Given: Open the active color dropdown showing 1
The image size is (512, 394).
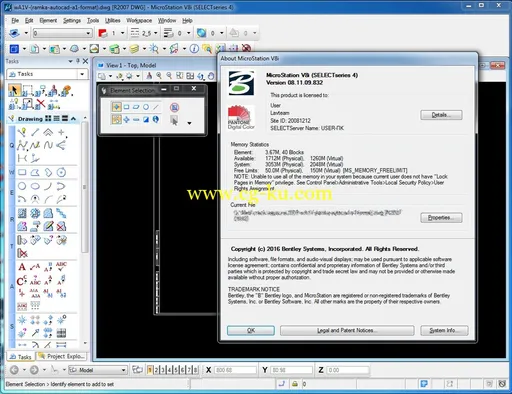Looking at the screenshot, I should (122, 33).
